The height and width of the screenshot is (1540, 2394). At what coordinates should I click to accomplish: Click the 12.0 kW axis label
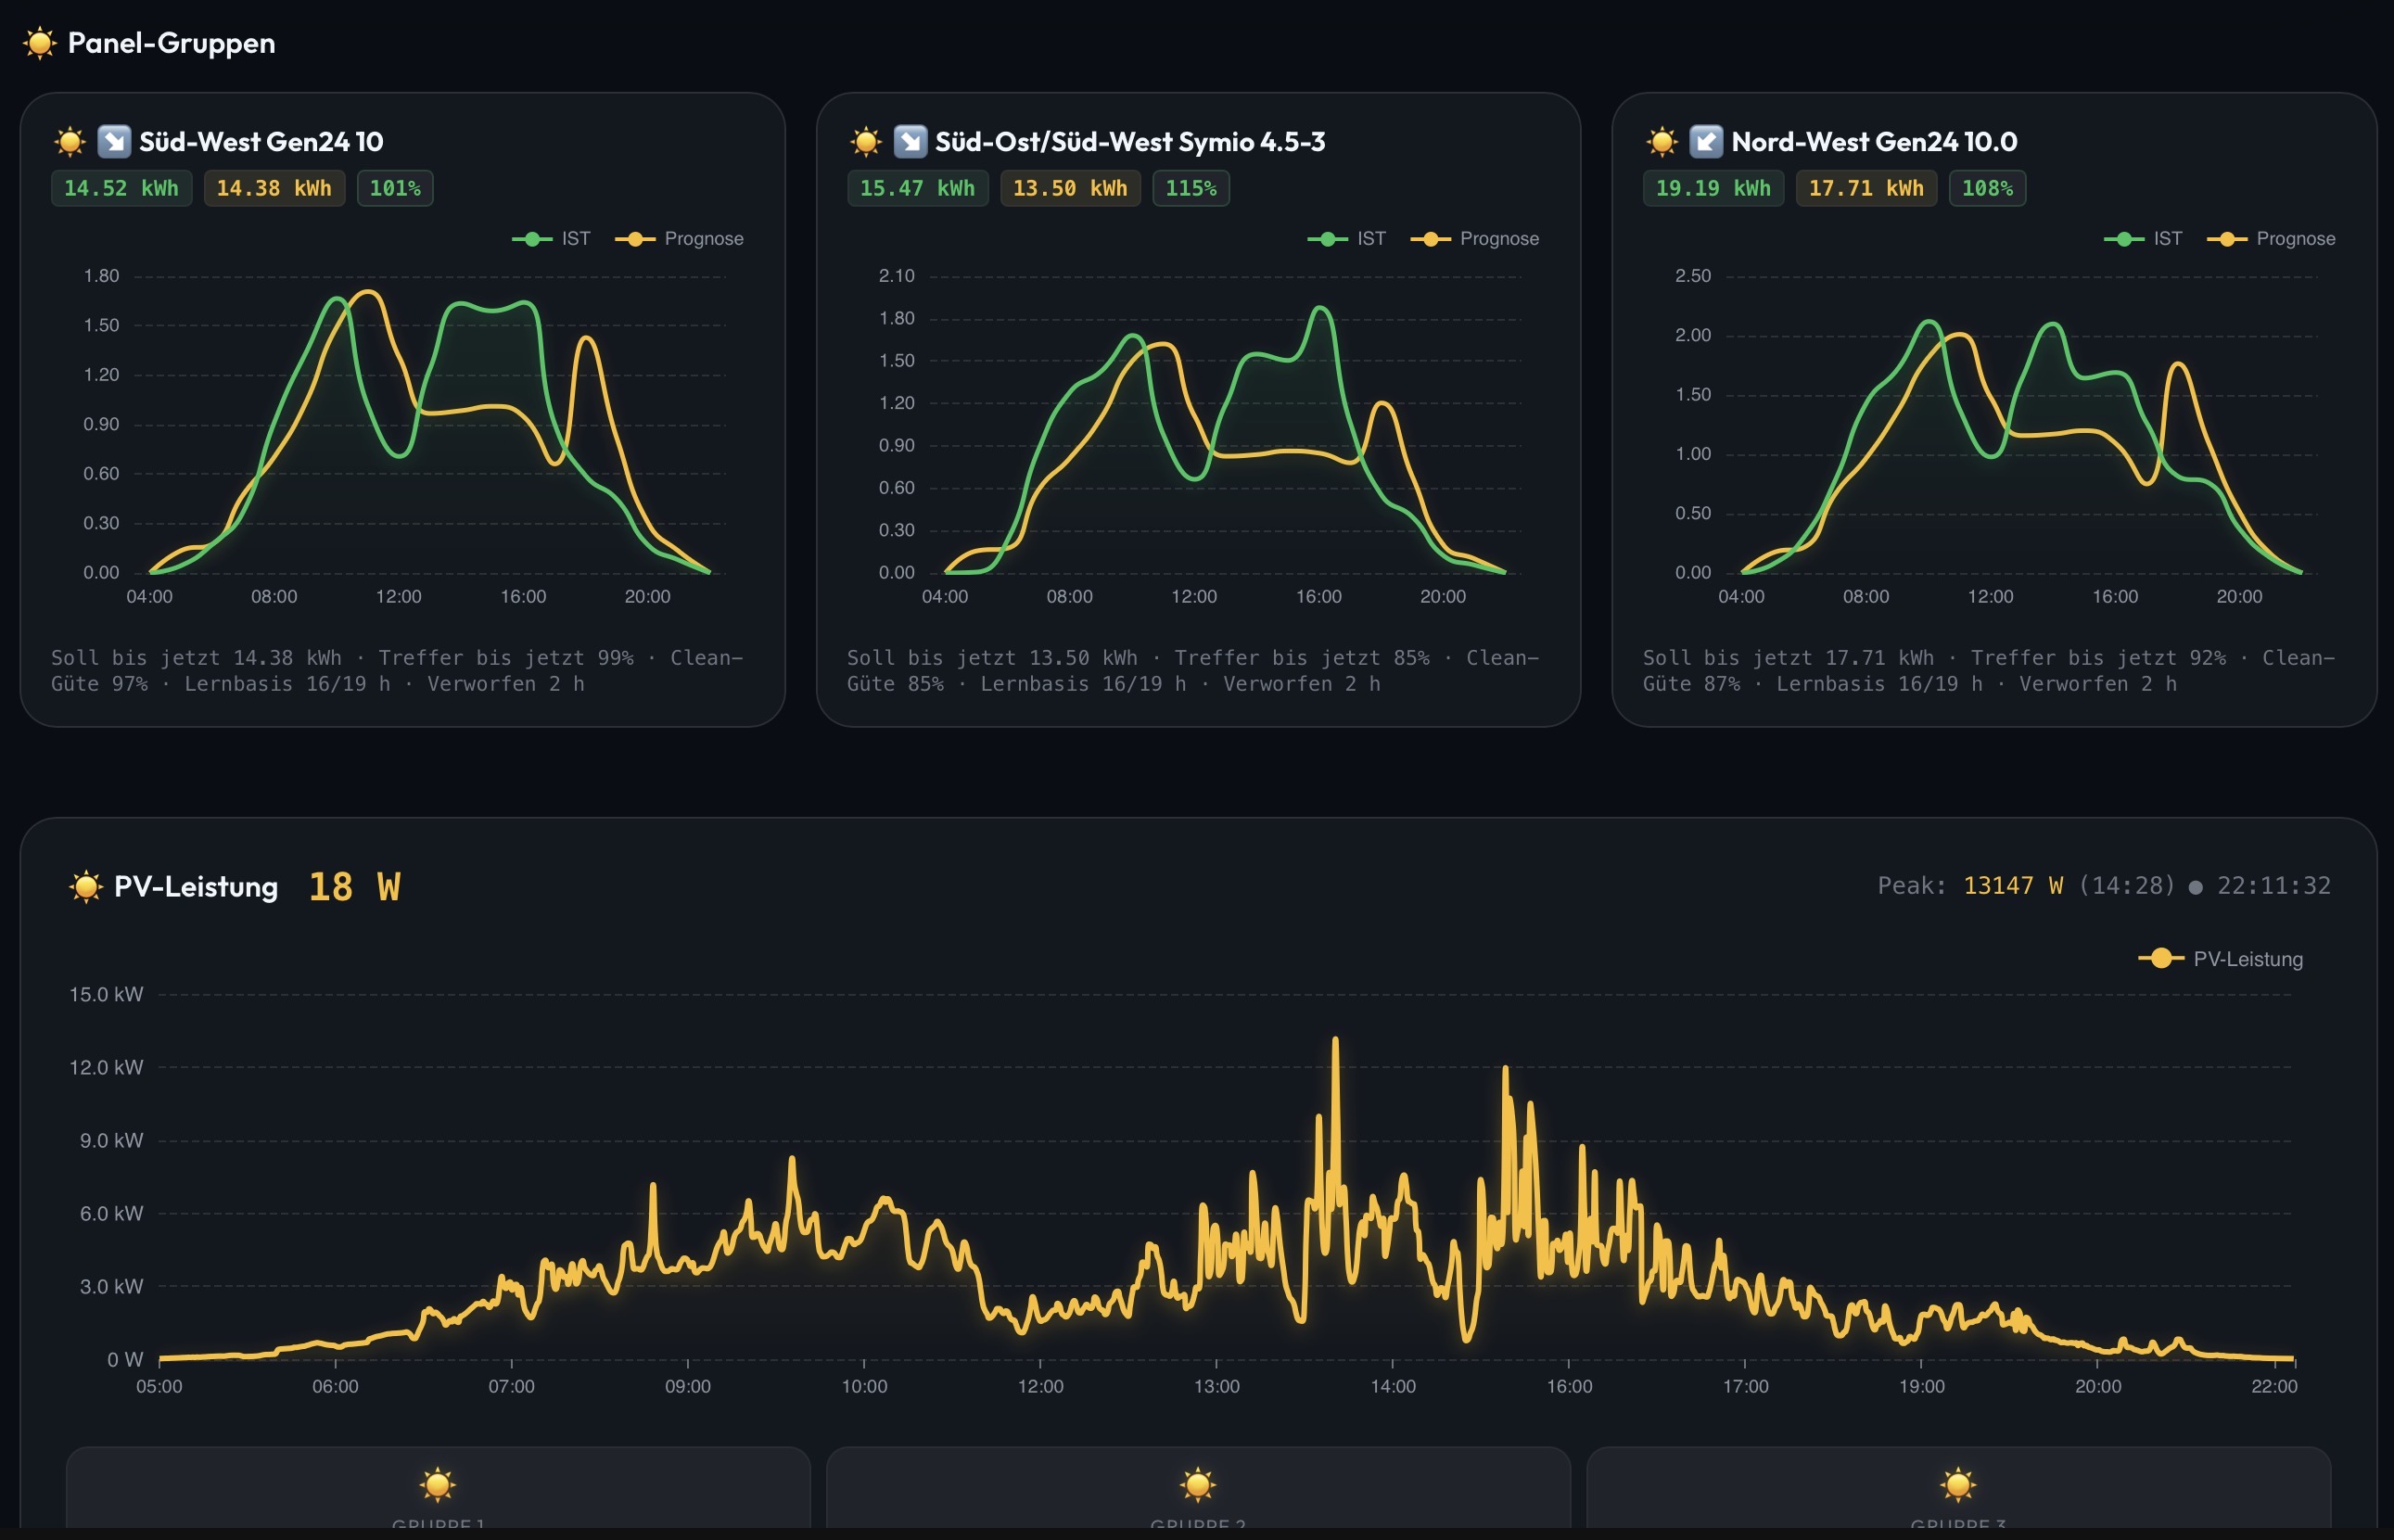pyautogui.click(x=106, y=1068)
